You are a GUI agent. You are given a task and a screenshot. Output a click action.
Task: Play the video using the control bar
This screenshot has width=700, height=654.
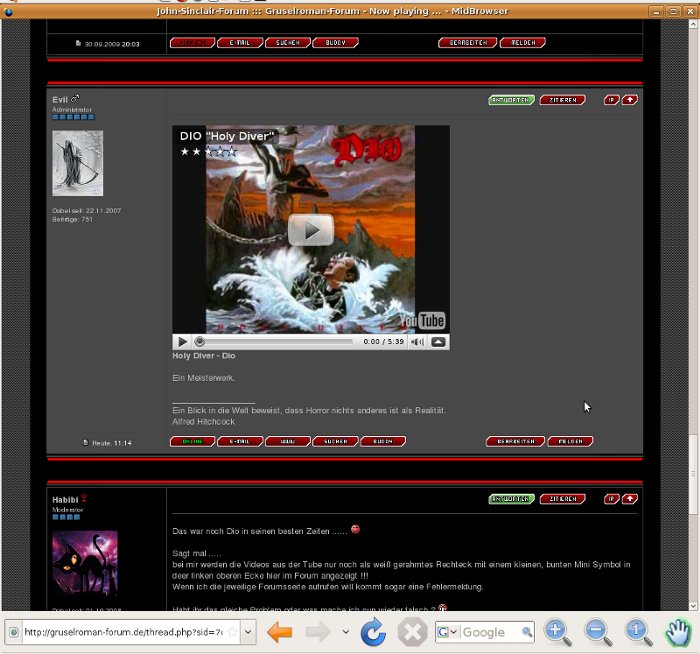182,342
